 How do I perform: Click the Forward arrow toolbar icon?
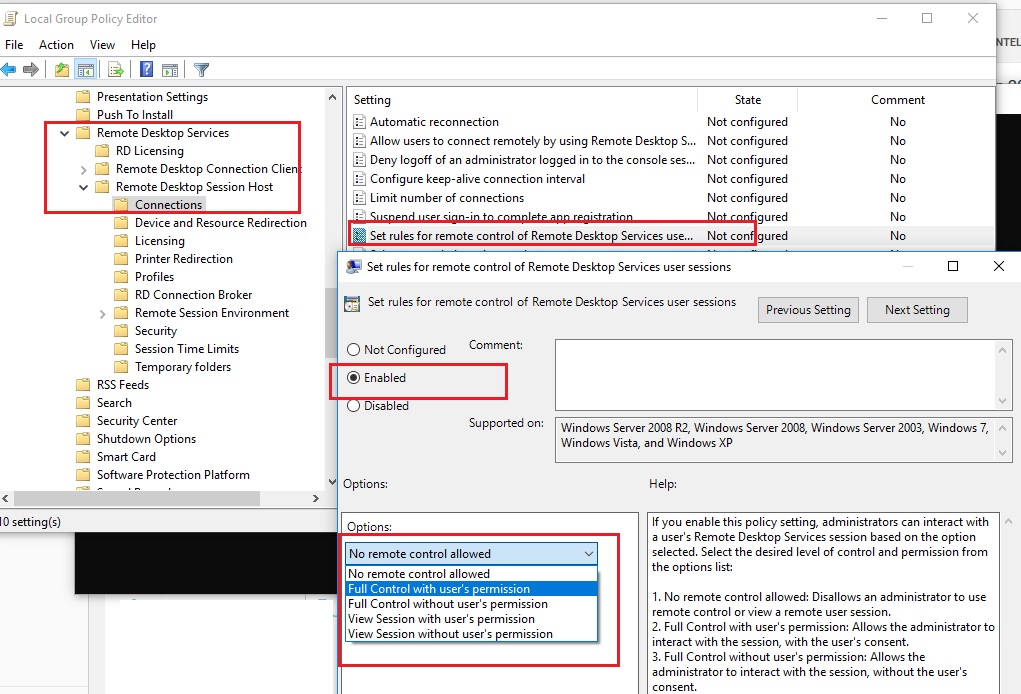coord(31,69)
